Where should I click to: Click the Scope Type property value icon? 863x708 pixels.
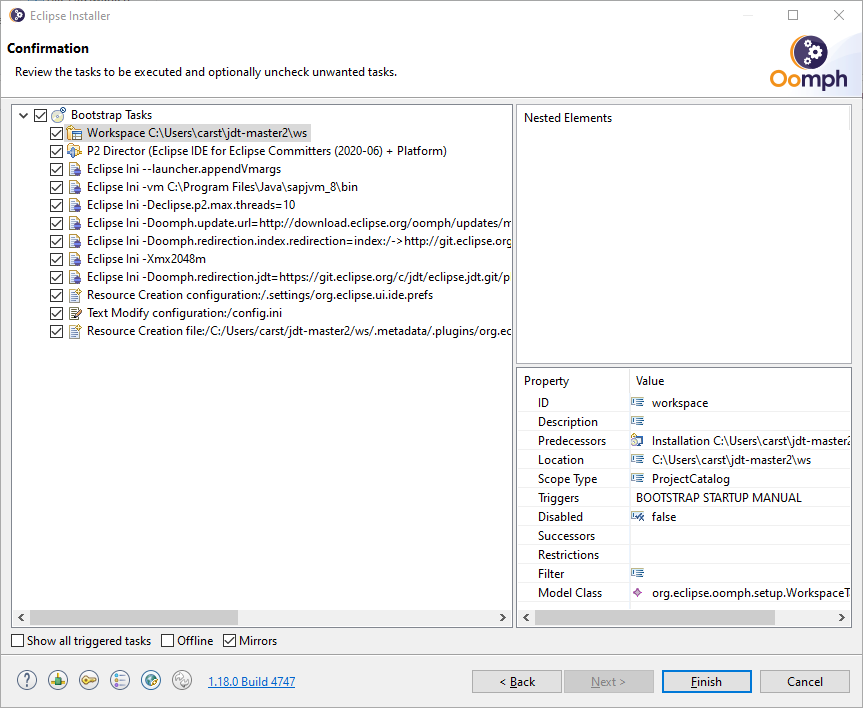tap(637, 478)
